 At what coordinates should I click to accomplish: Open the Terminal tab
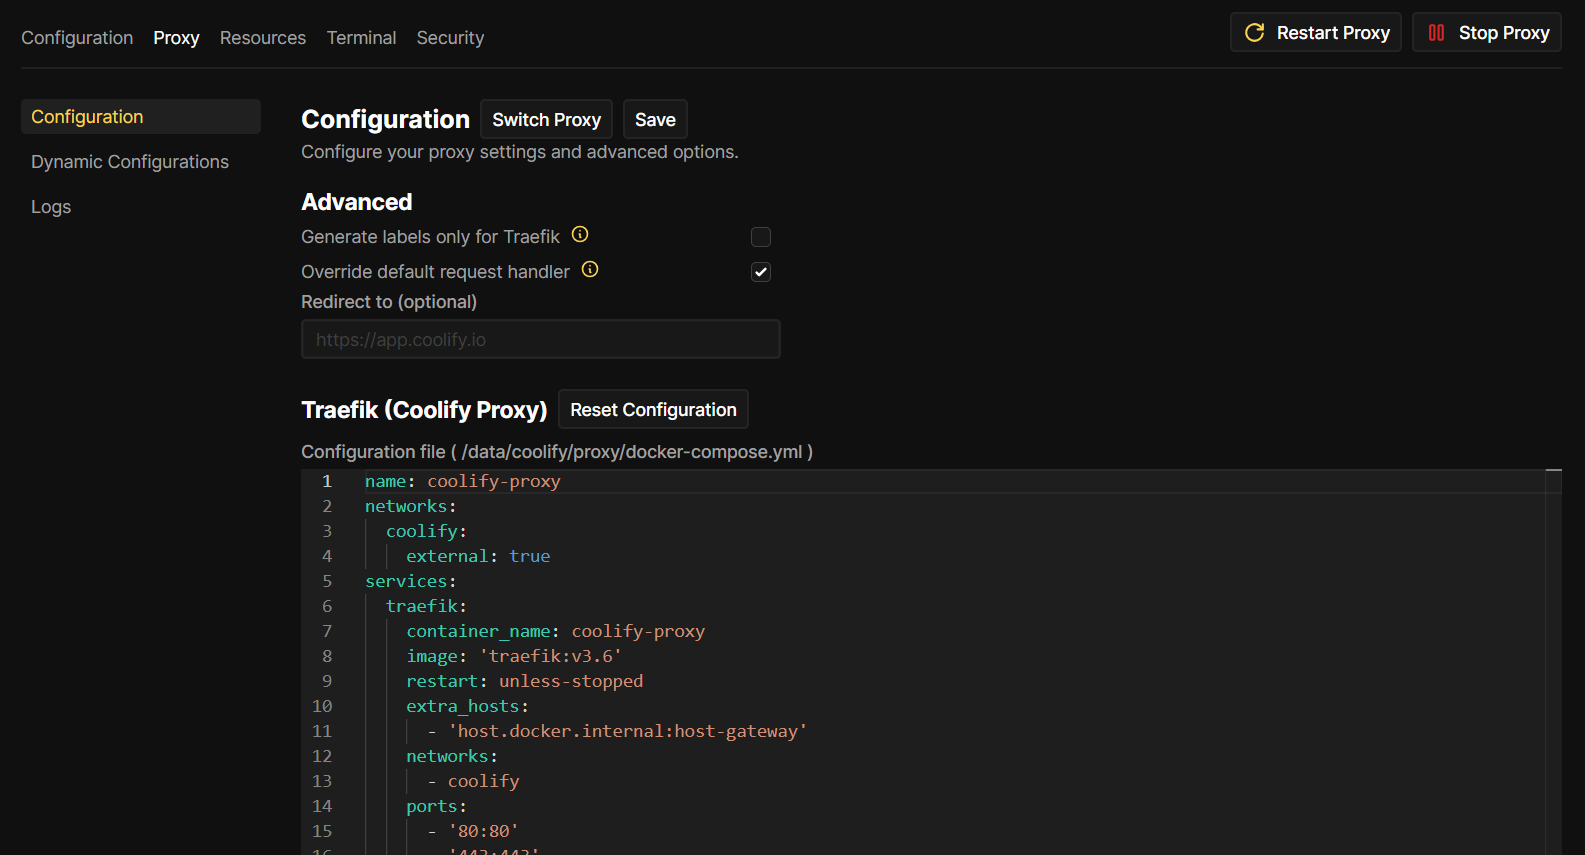click(x=361, y=38)
